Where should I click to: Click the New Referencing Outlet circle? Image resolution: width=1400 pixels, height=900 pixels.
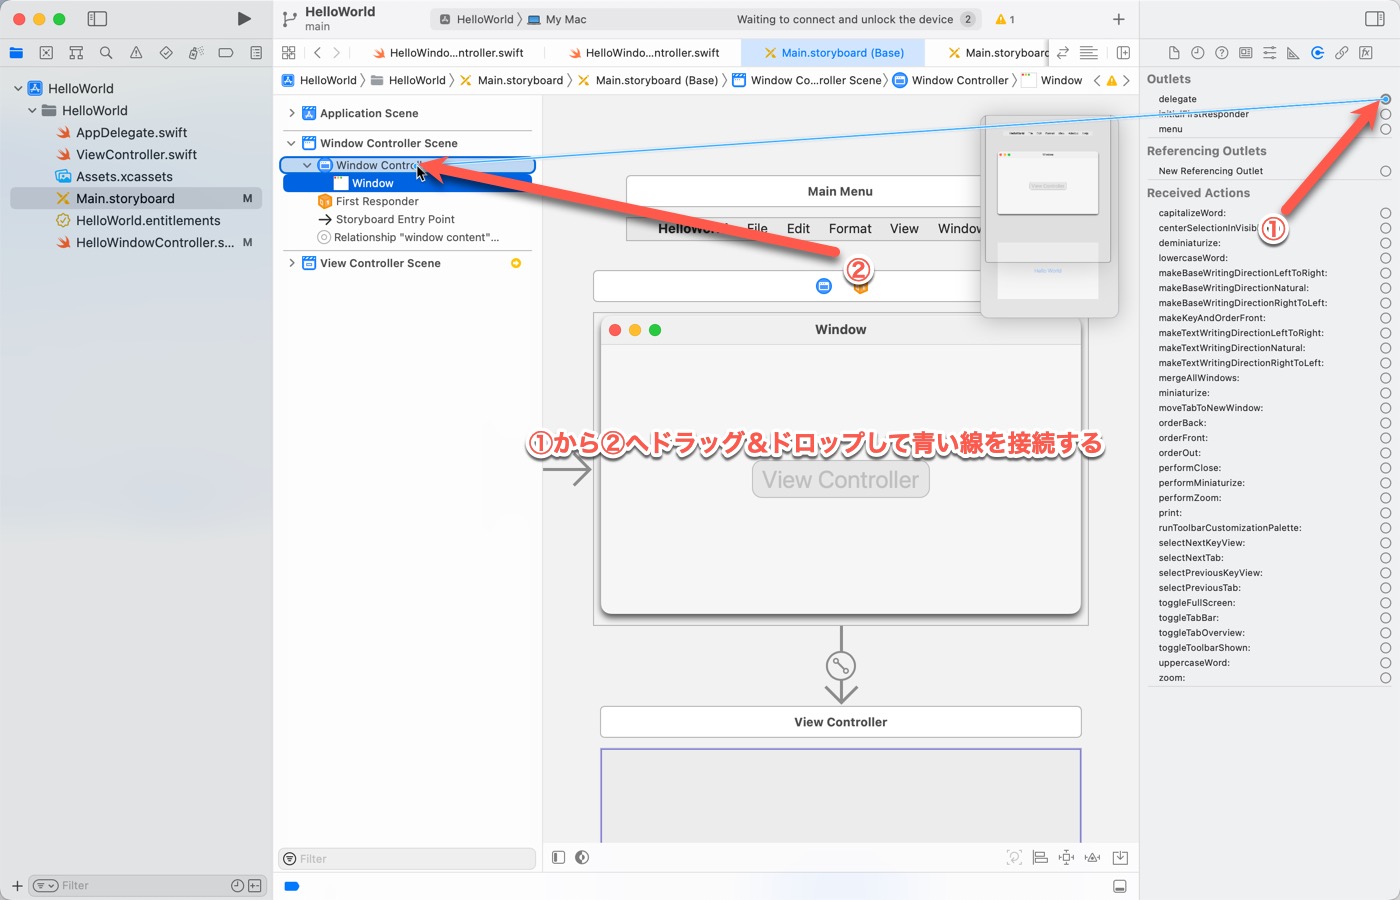coord(1385,171)
